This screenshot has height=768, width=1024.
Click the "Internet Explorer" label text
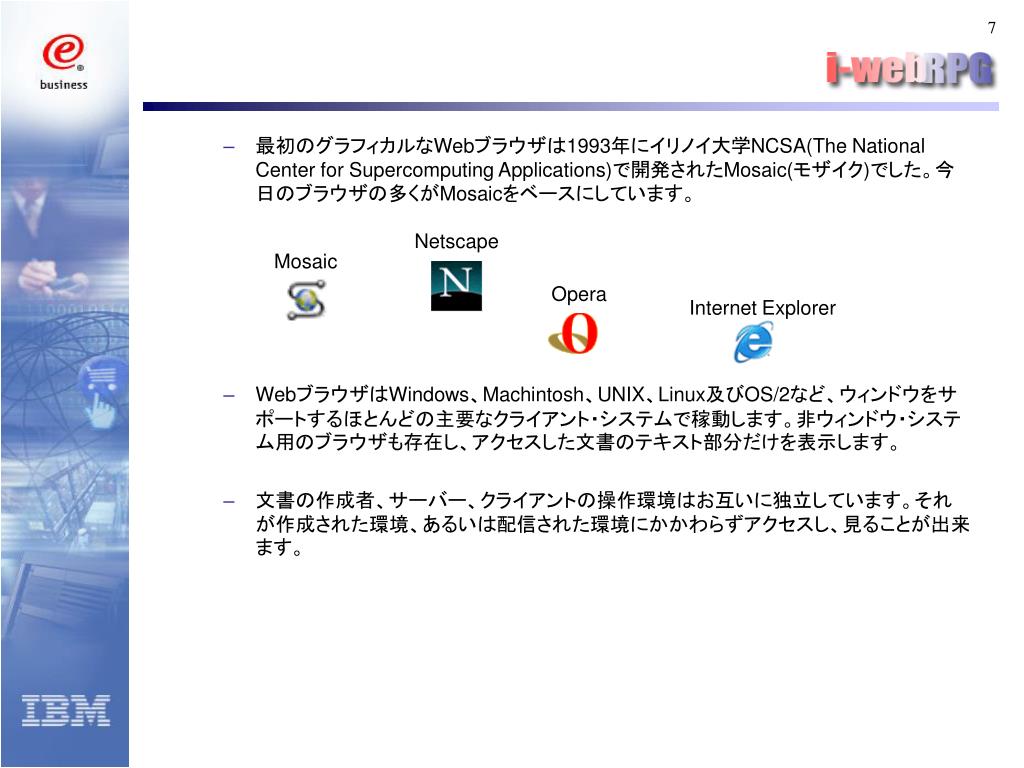tap(762, 308)
